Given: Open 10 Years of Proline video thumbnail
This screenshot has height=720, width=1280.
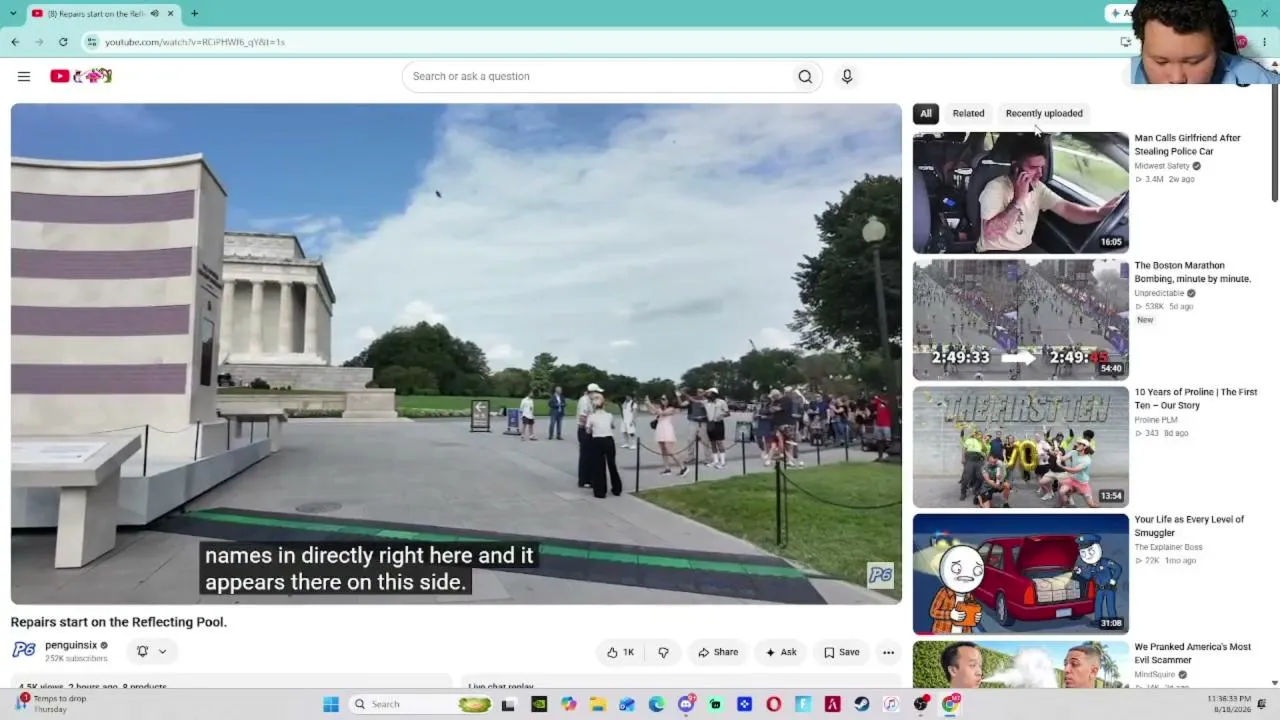Looking at the screenshot, I should [x=1020, y=447].
